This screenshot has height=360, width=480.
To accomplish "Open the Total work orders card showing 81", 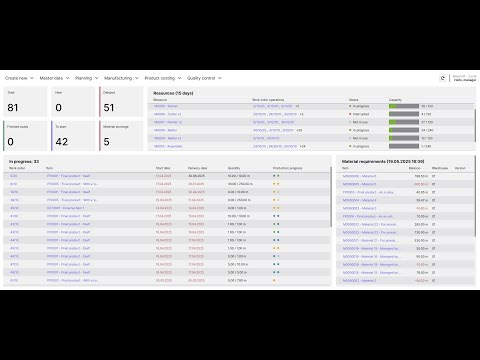I will [x=25, y=102].
